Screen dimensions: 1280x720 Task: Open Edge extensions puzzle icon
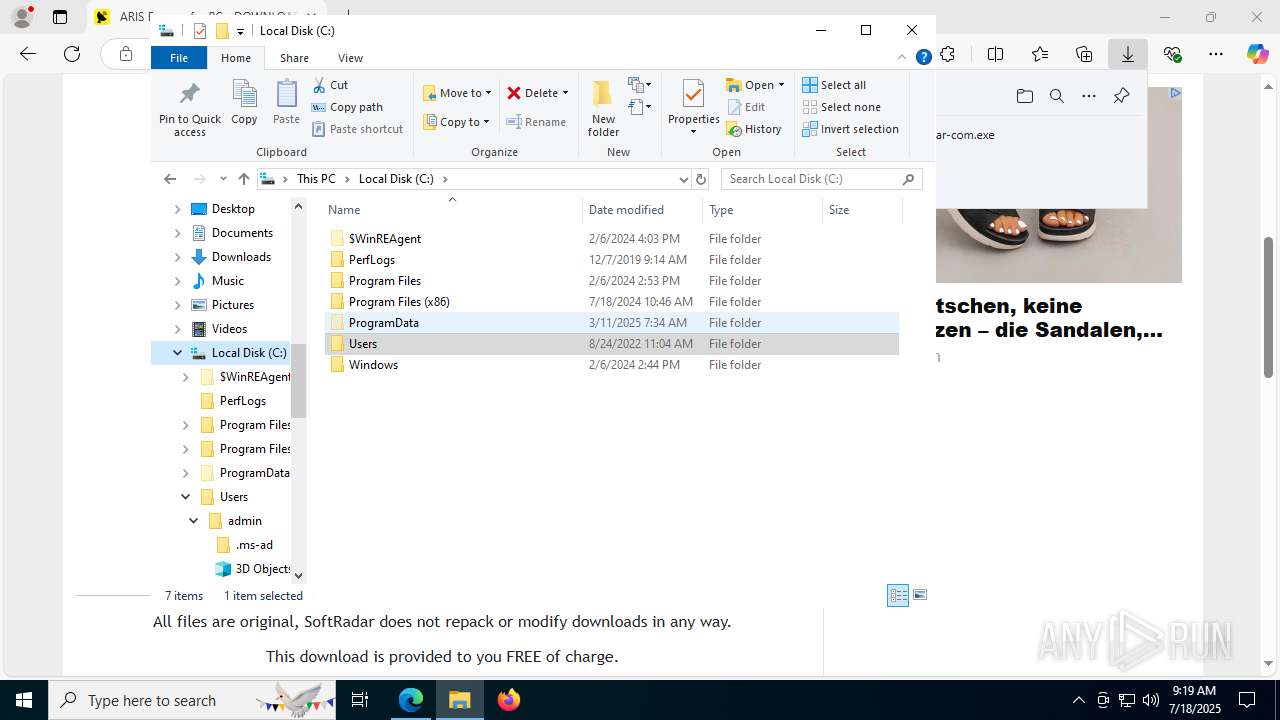tap(948, 54)
